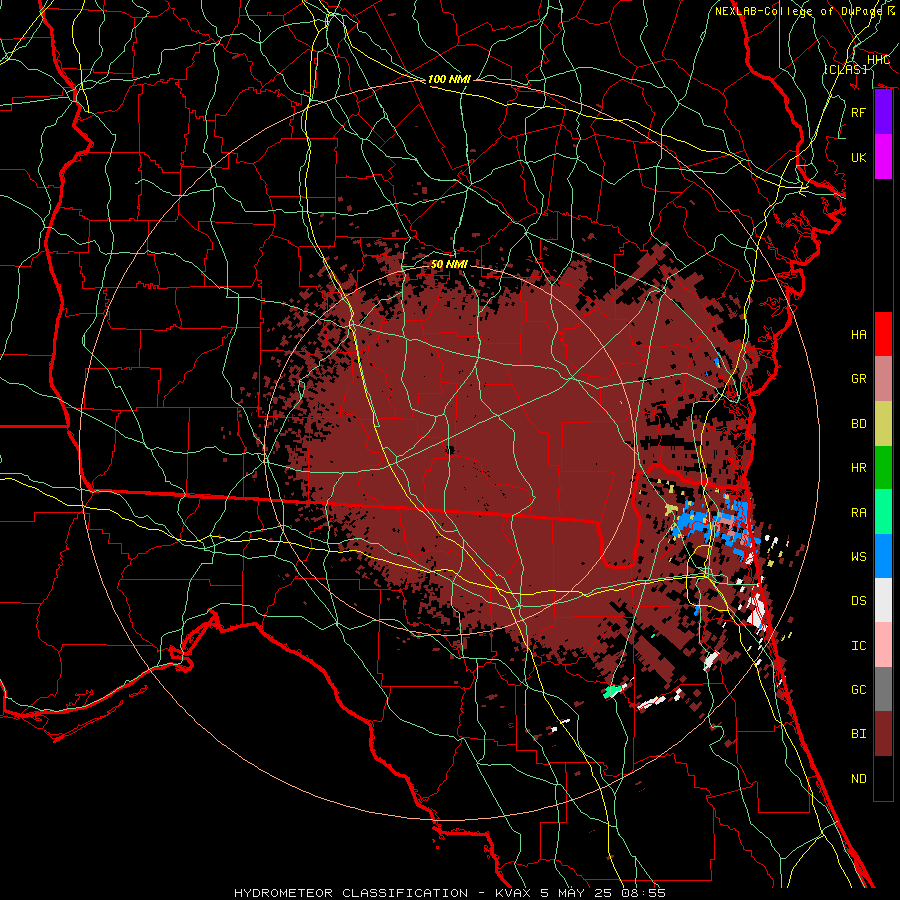Click the NEXLAB-College of DuPage text
Image resolution: width=900 pixels, height=900 pixels.
(x=799, y=11)
